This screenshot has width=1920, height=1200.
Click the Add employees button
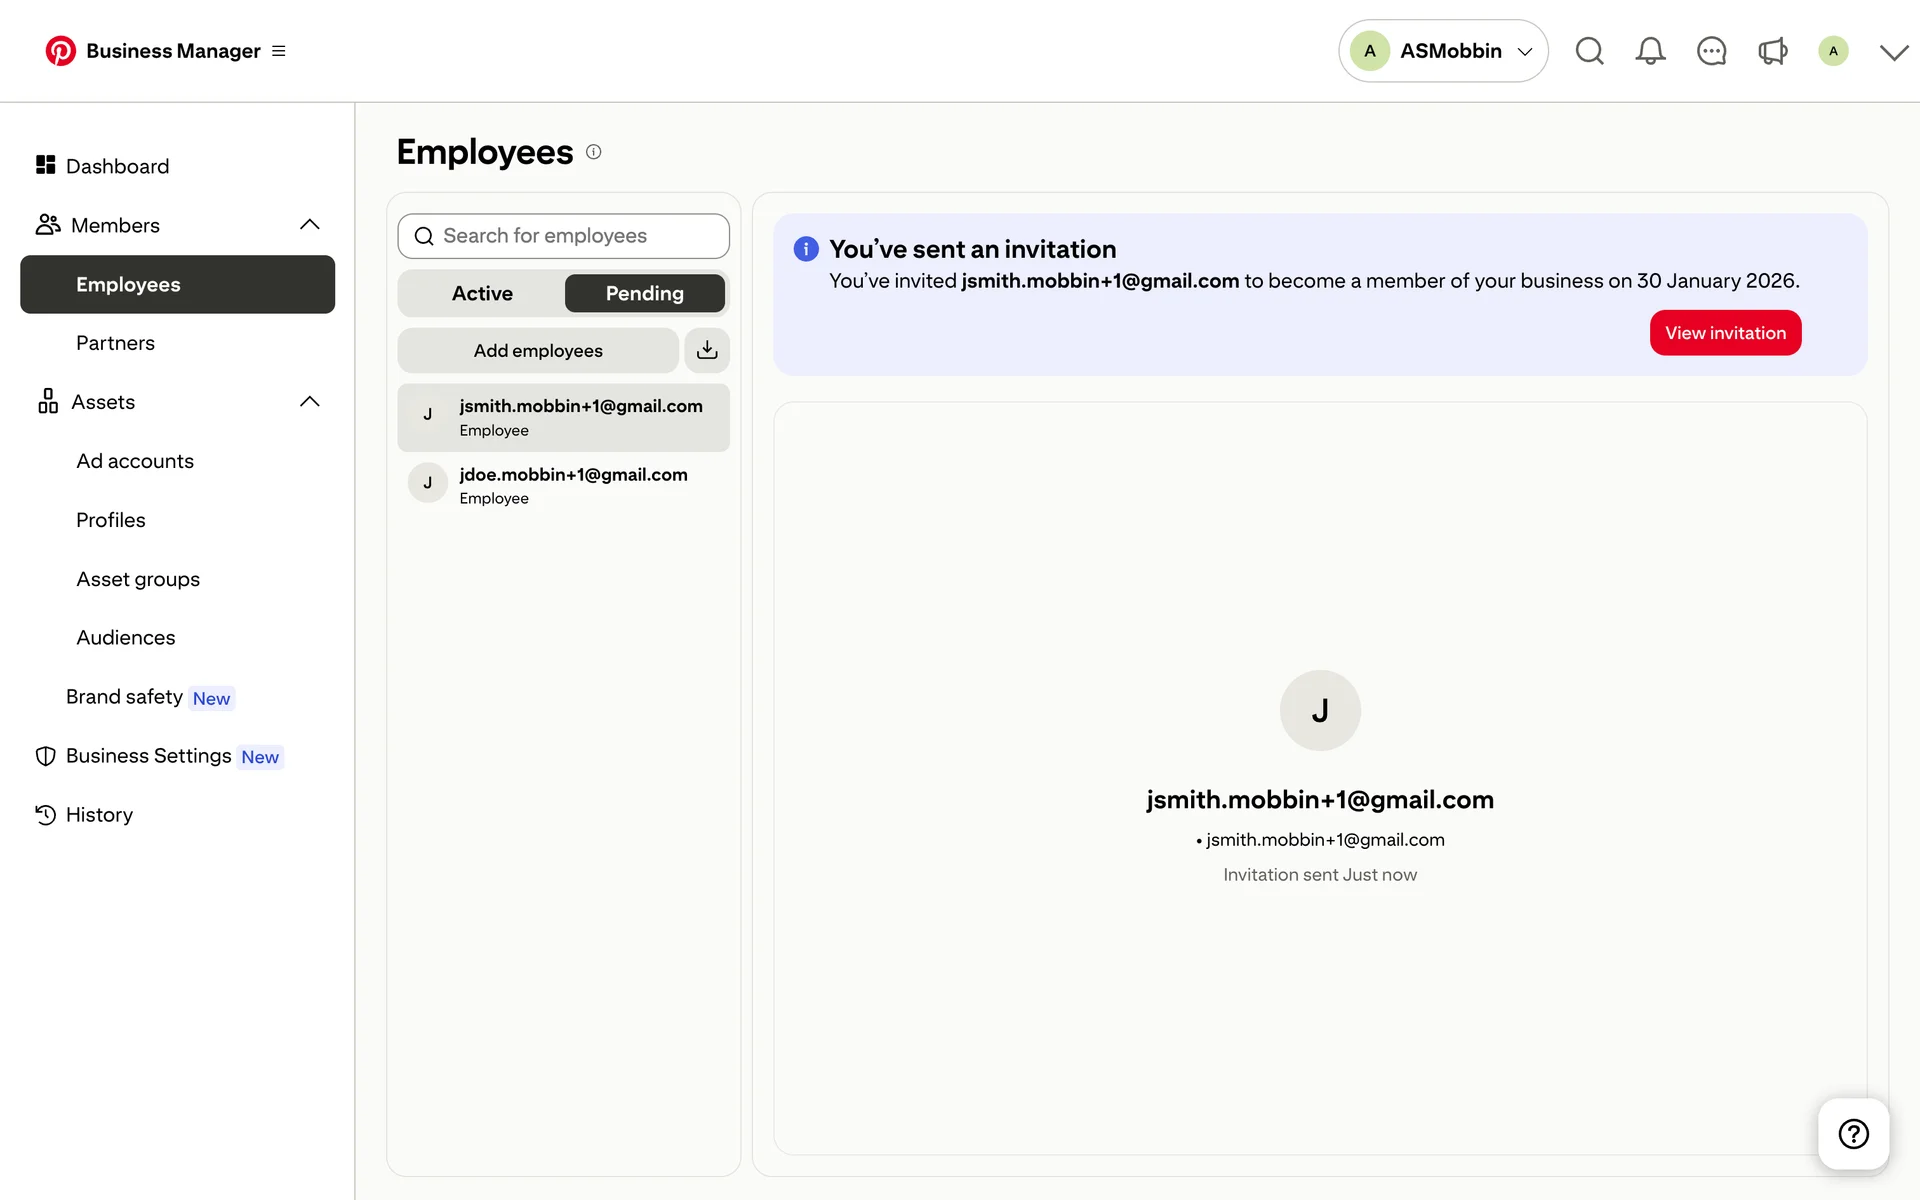click(538, 350)
